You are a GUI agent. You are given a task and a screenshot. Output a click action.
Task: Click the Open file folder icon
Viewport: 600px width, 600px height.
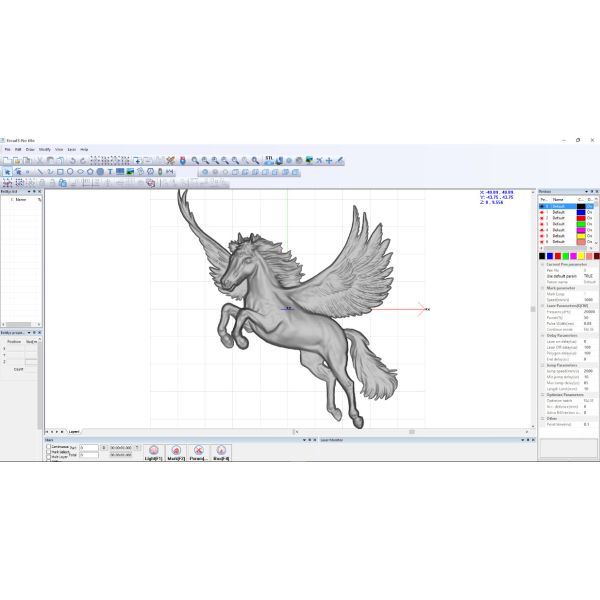click(x=17, y=161)
